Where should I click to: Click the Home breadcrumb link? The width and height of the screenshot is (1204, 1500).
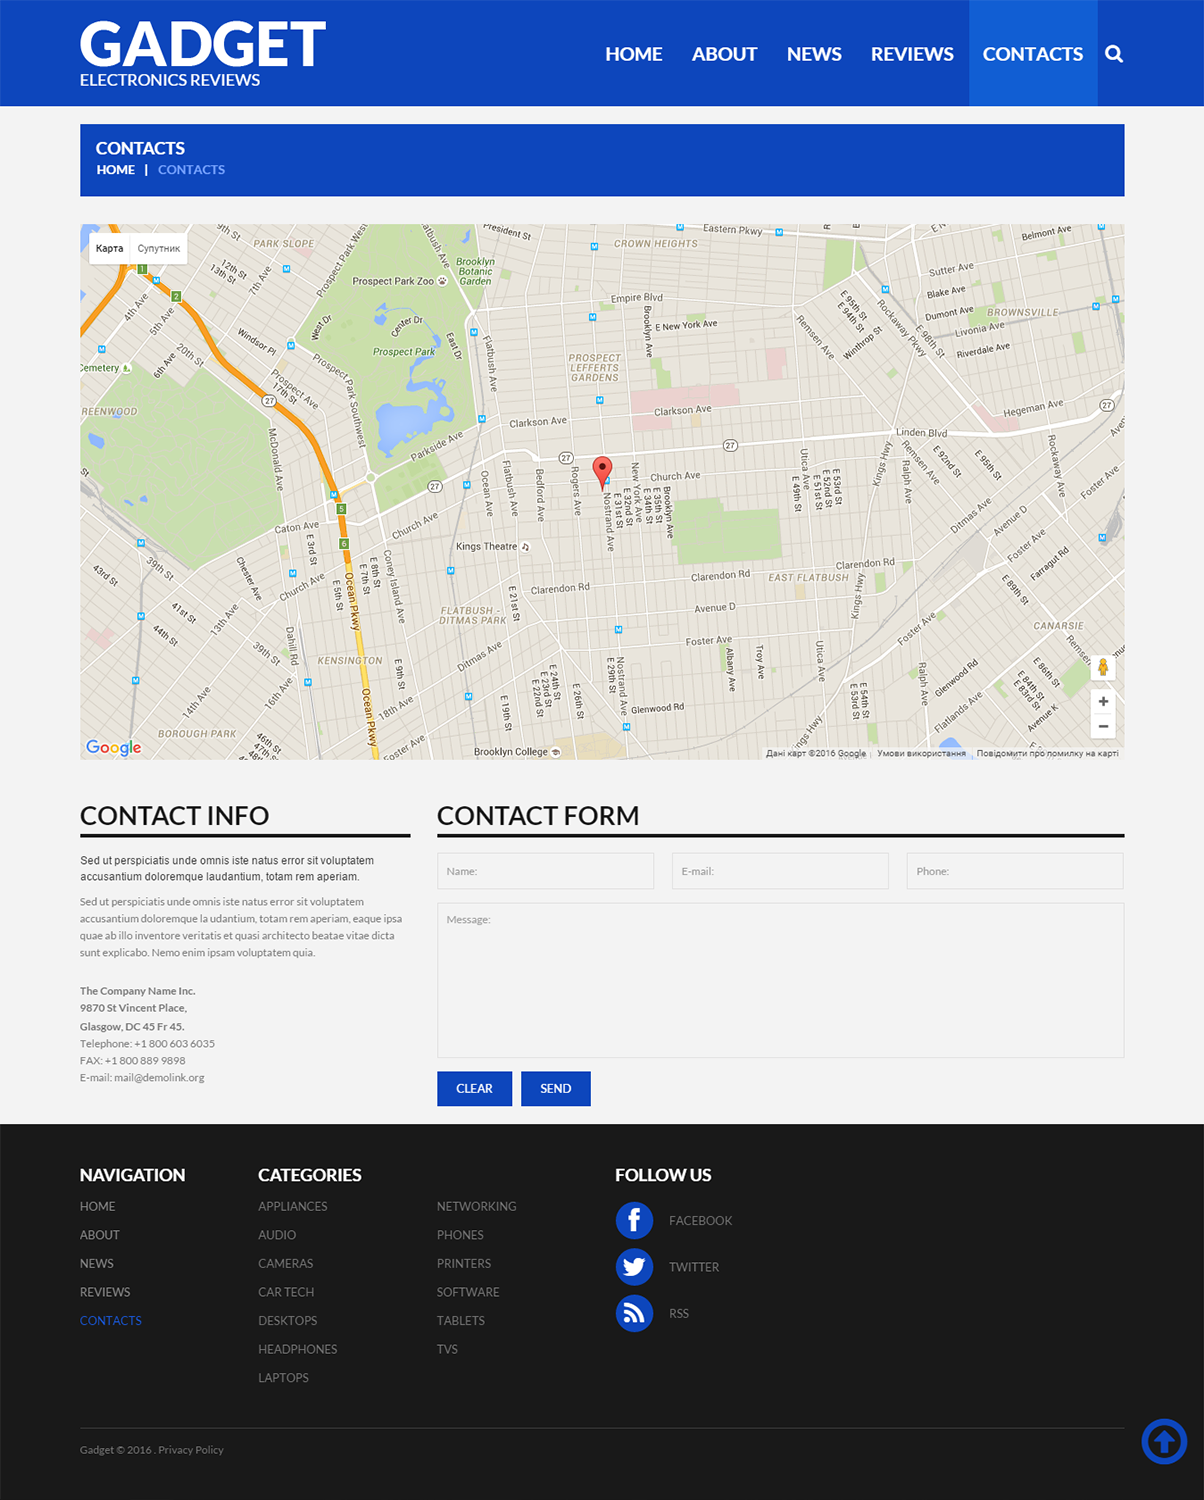[x=116, y=170]
